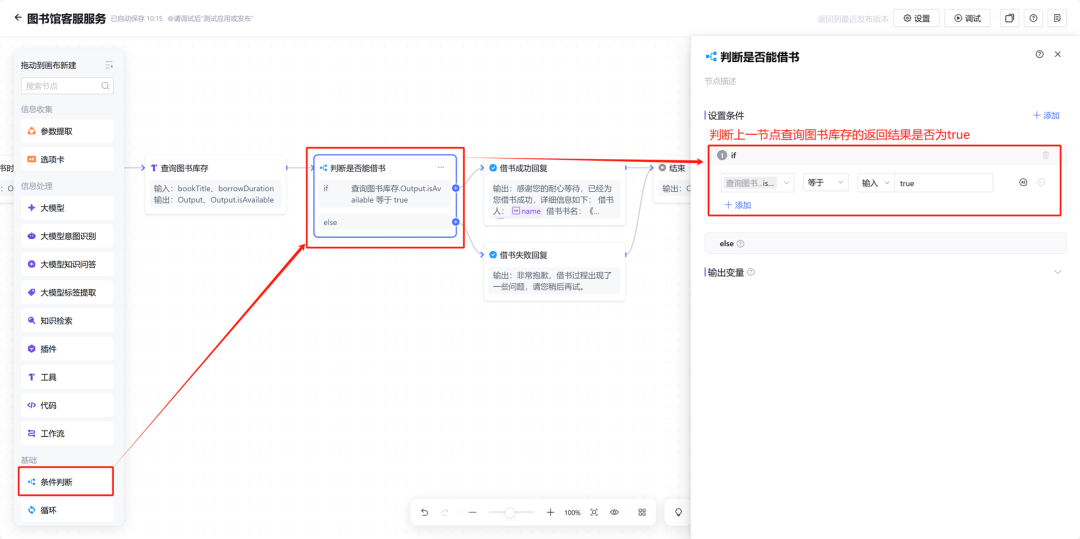Zoom out with the minus button

tap(472, 513)
